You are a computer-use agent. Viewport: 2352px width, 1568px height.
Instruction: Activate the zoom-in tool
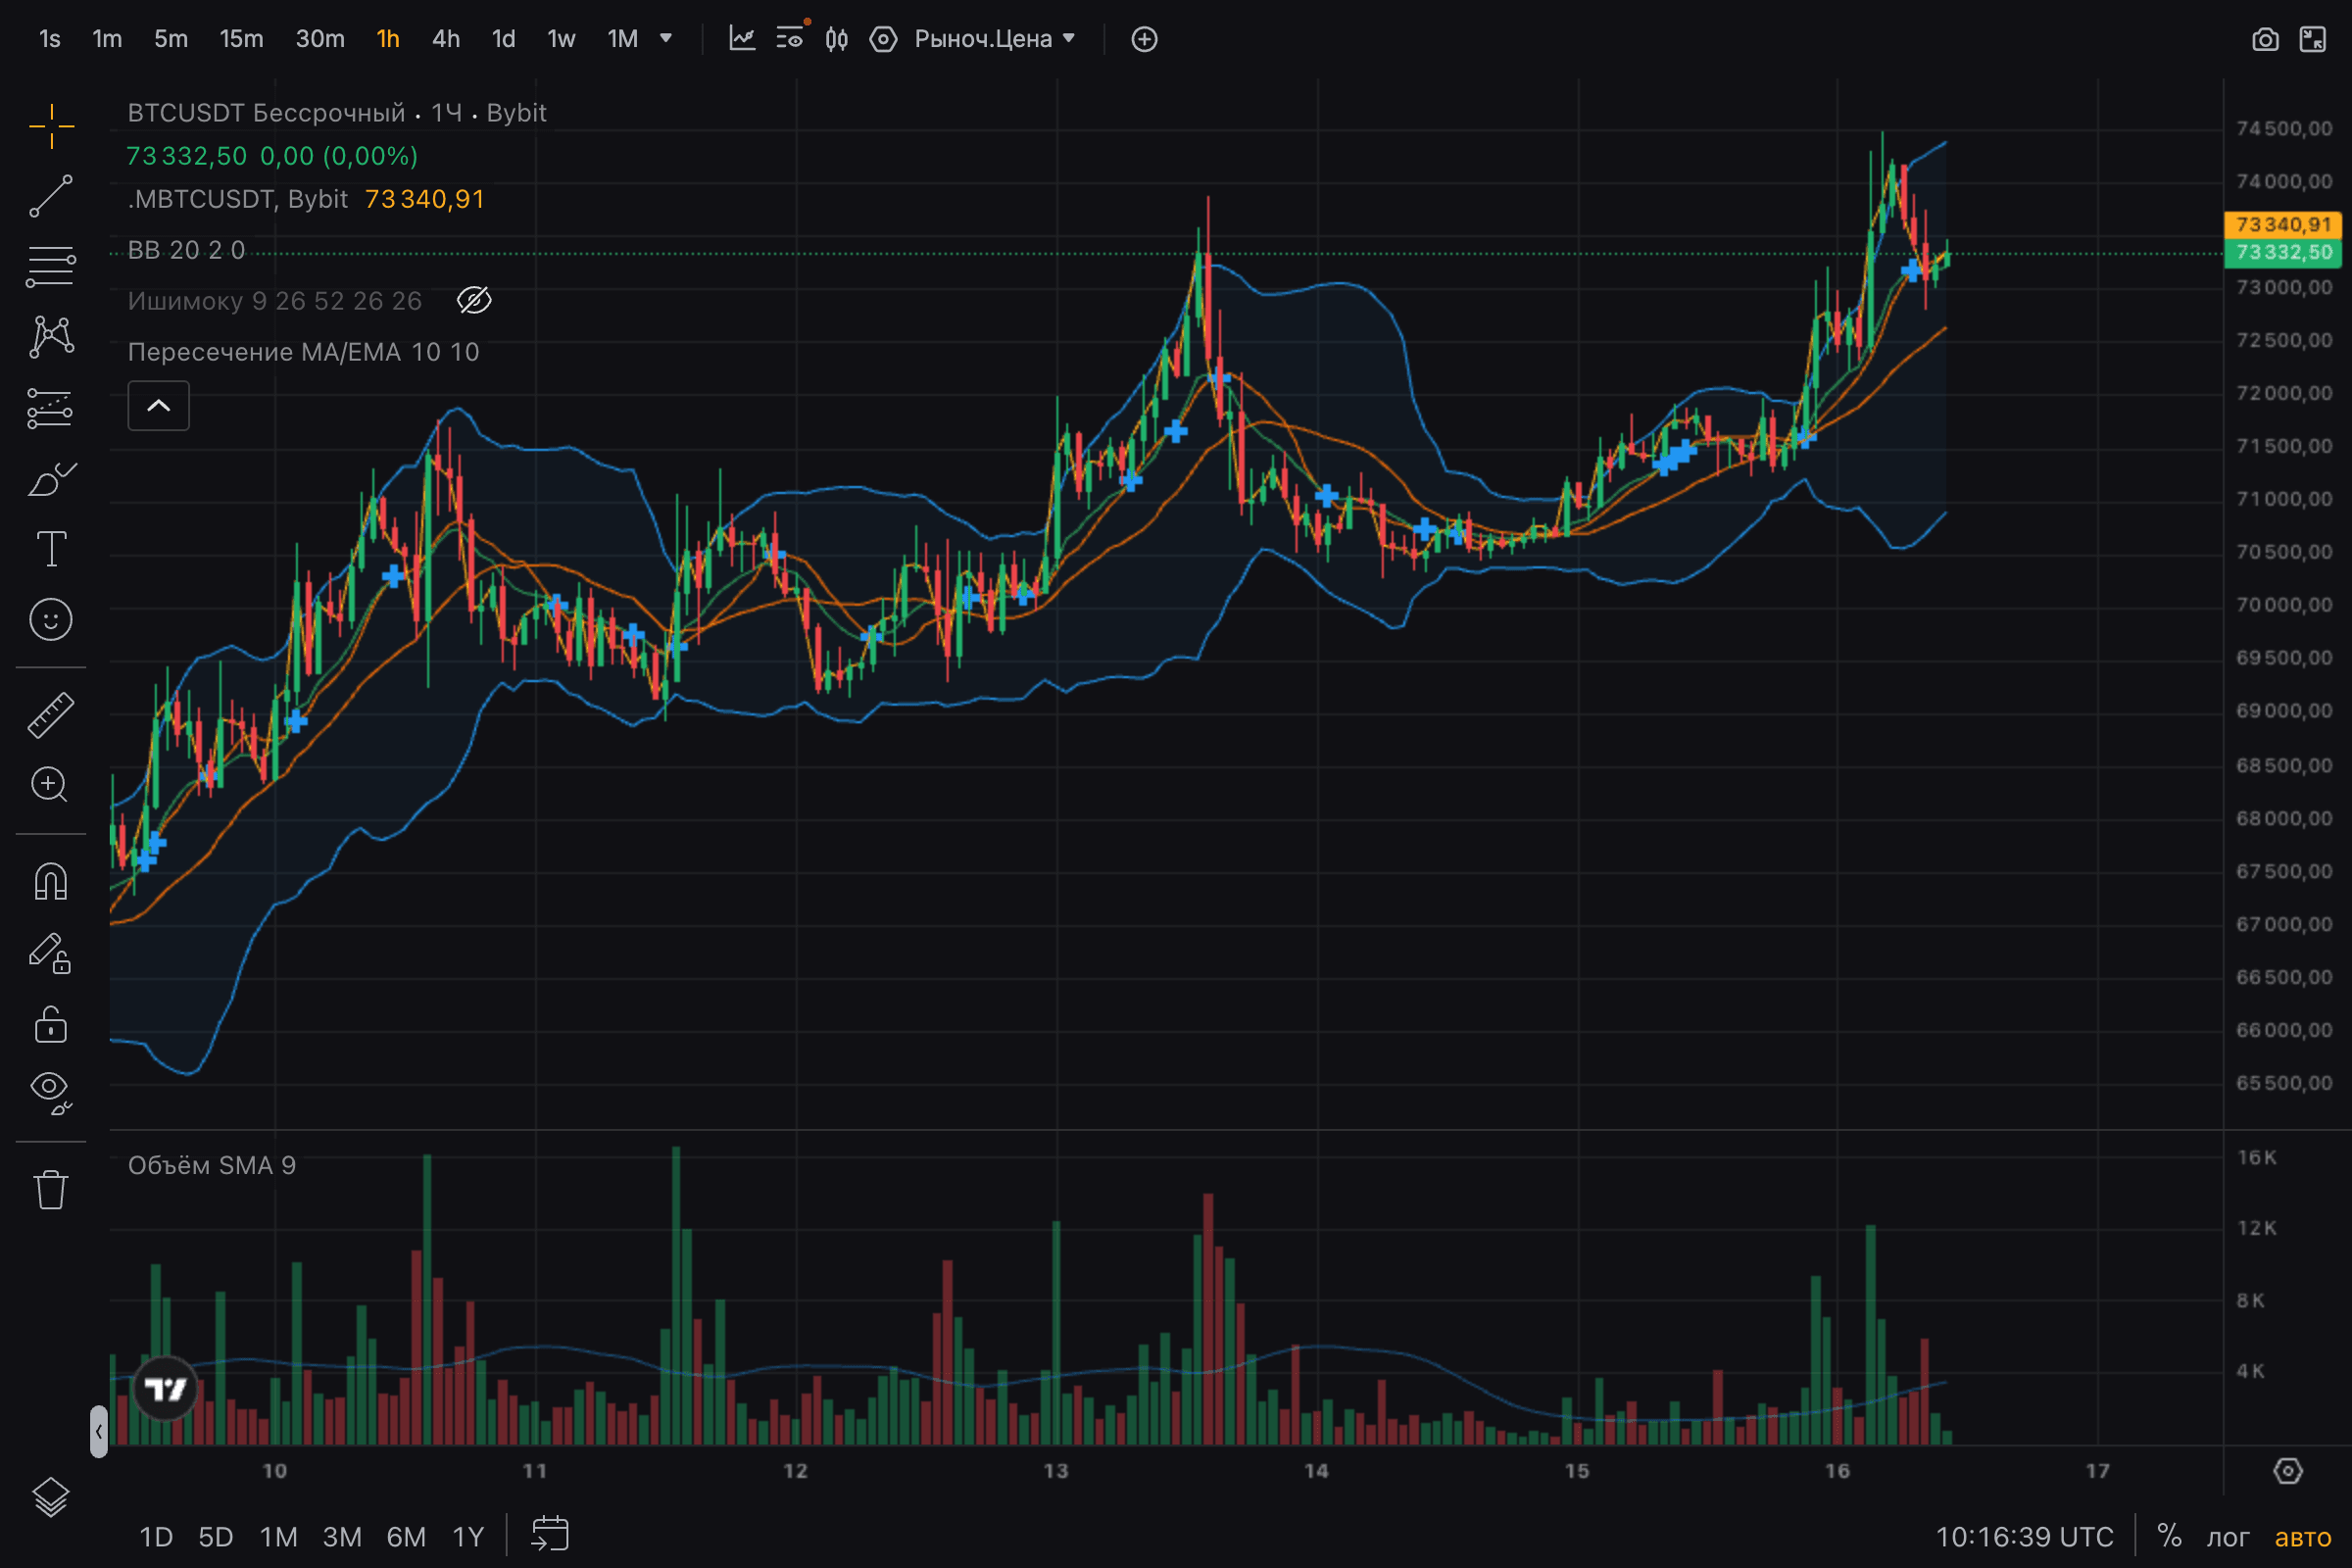pos(49,786)
